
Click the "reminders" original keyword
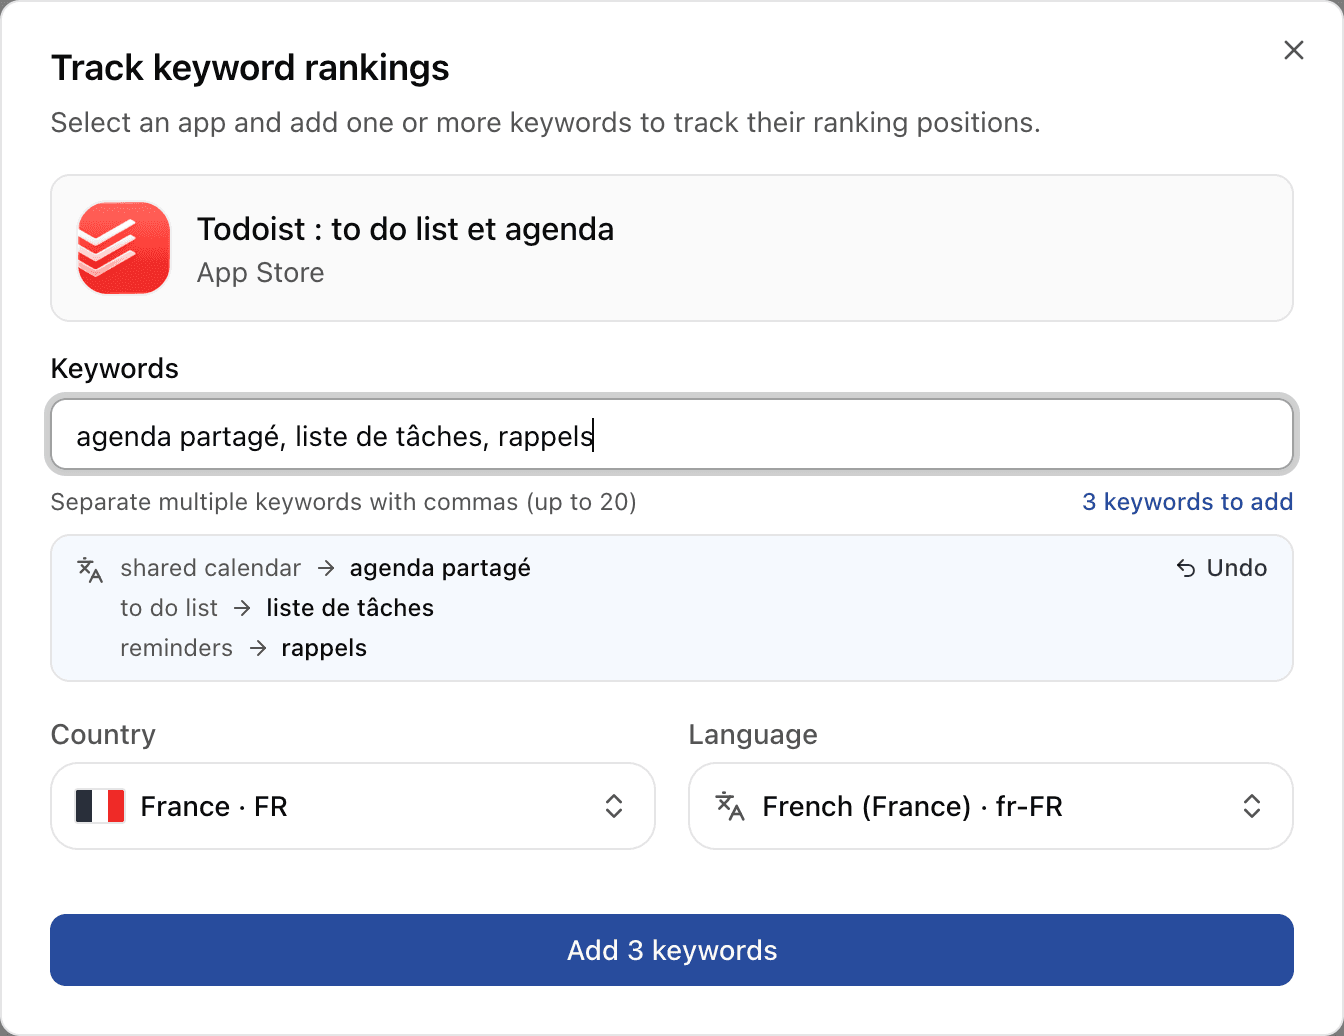(x=176, y=648)
